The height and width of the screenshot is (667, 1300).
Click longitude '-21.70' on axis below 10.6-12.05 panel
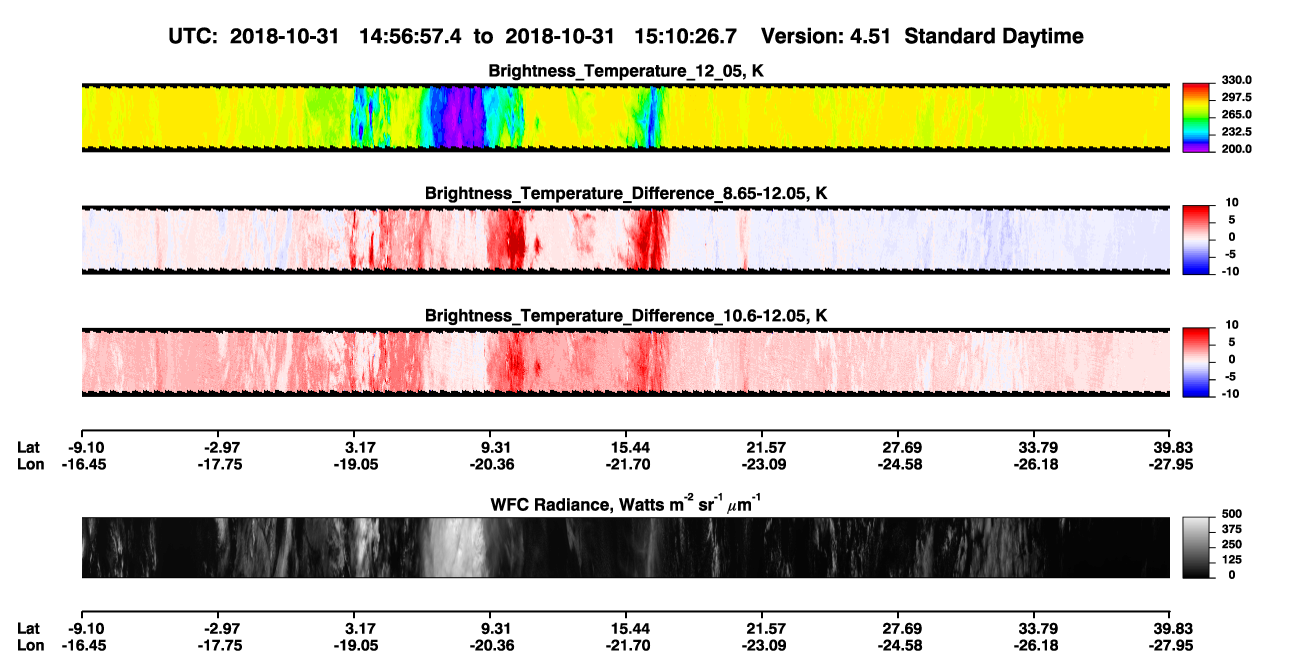[x=629, y=464]
